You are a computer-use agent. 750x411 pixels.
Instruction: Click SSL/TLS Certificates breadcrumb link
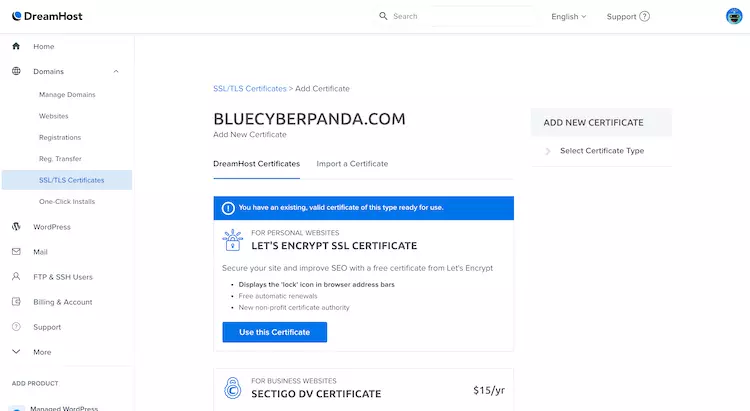point(250,89)
